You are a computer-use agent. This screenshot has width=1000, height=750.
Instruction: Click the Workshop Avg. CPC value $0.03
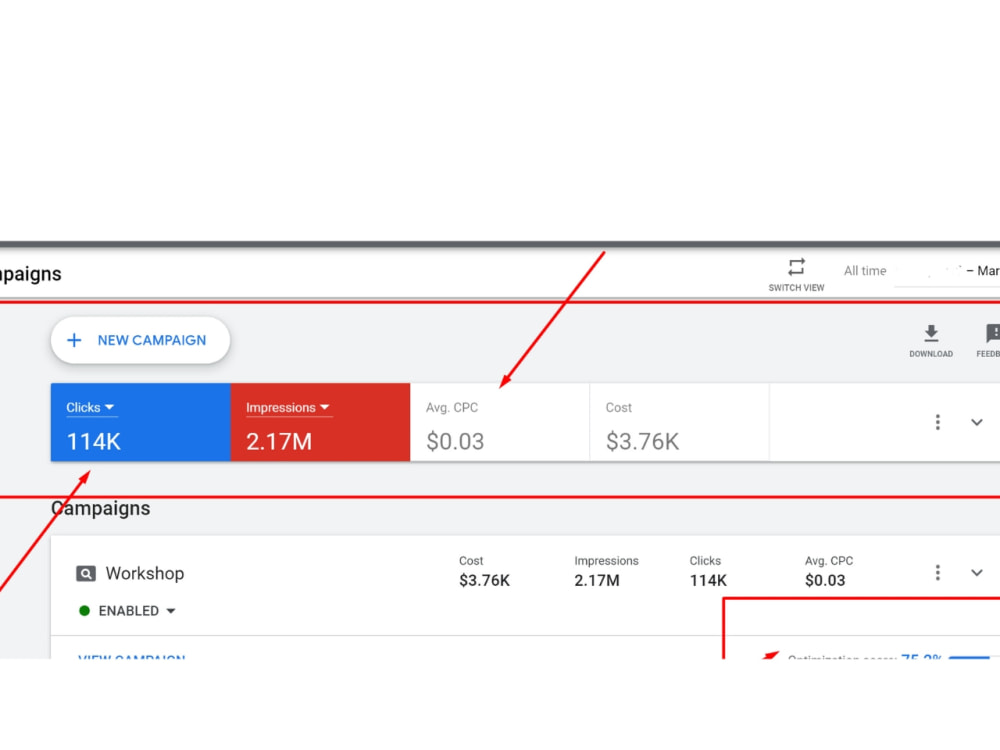tap(825, 580)
